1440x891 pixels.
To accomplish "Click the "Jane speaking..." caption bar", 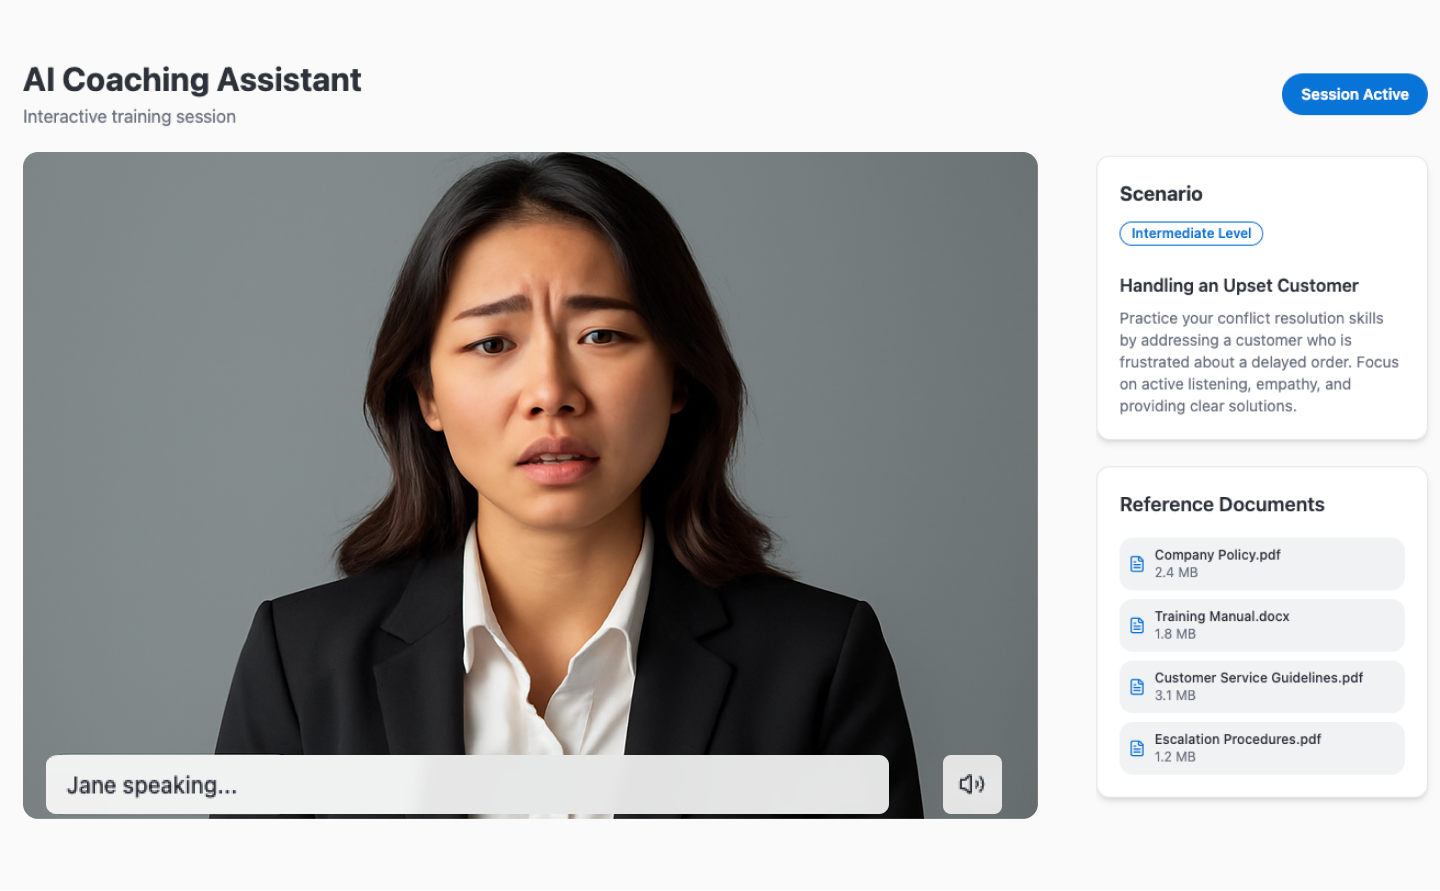I will tap(467, 785).
